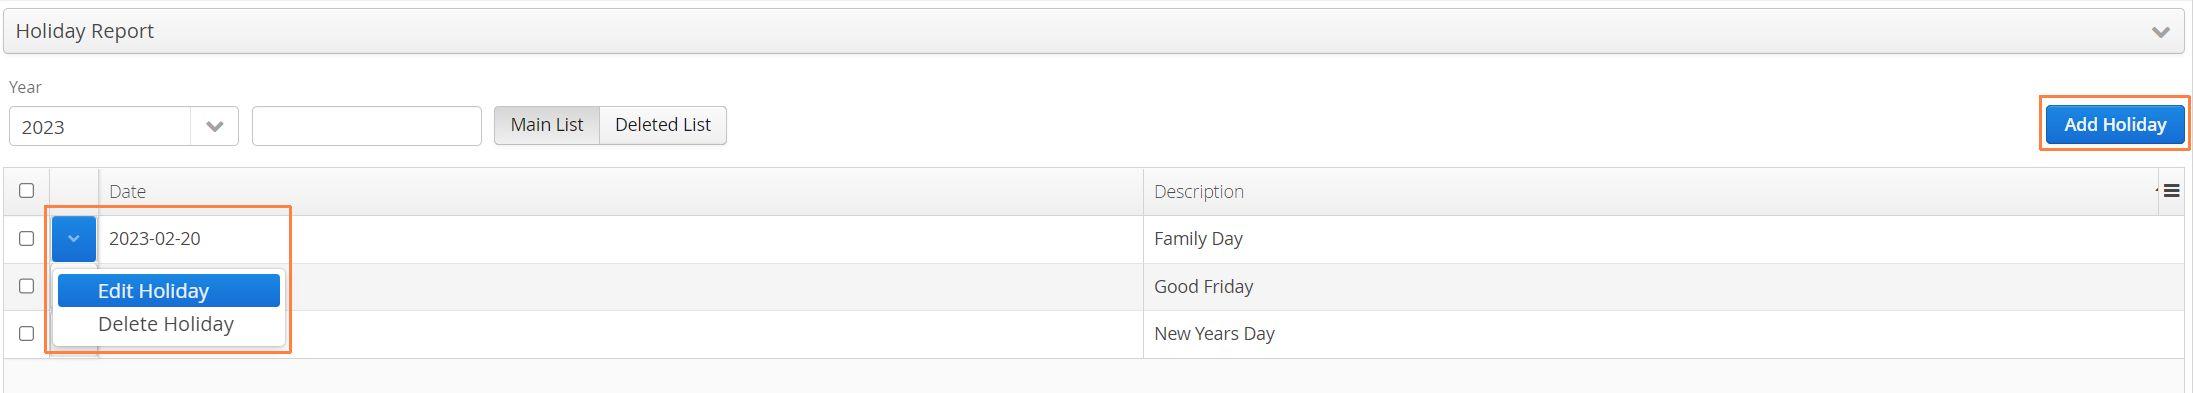
Task: Choose Delete Holiday from the menu
Action: pos(168,324)
